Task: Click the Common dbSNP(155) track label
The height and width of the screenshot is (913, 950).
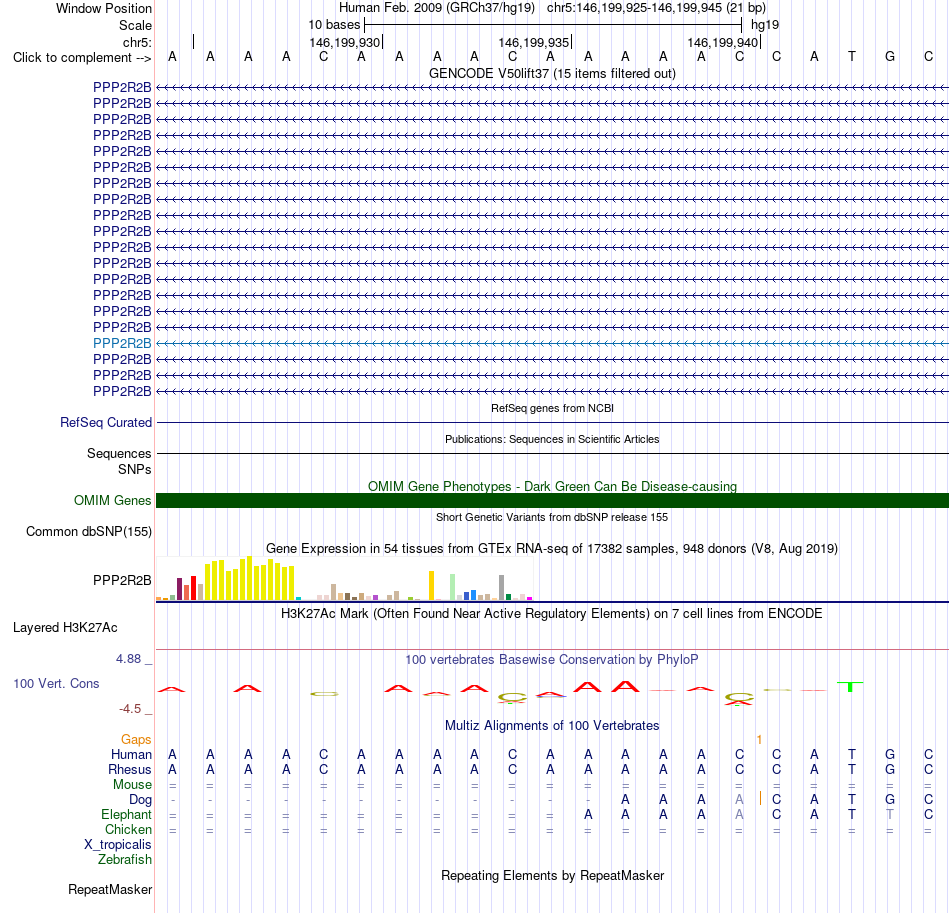Action: (x=88, y=531)
